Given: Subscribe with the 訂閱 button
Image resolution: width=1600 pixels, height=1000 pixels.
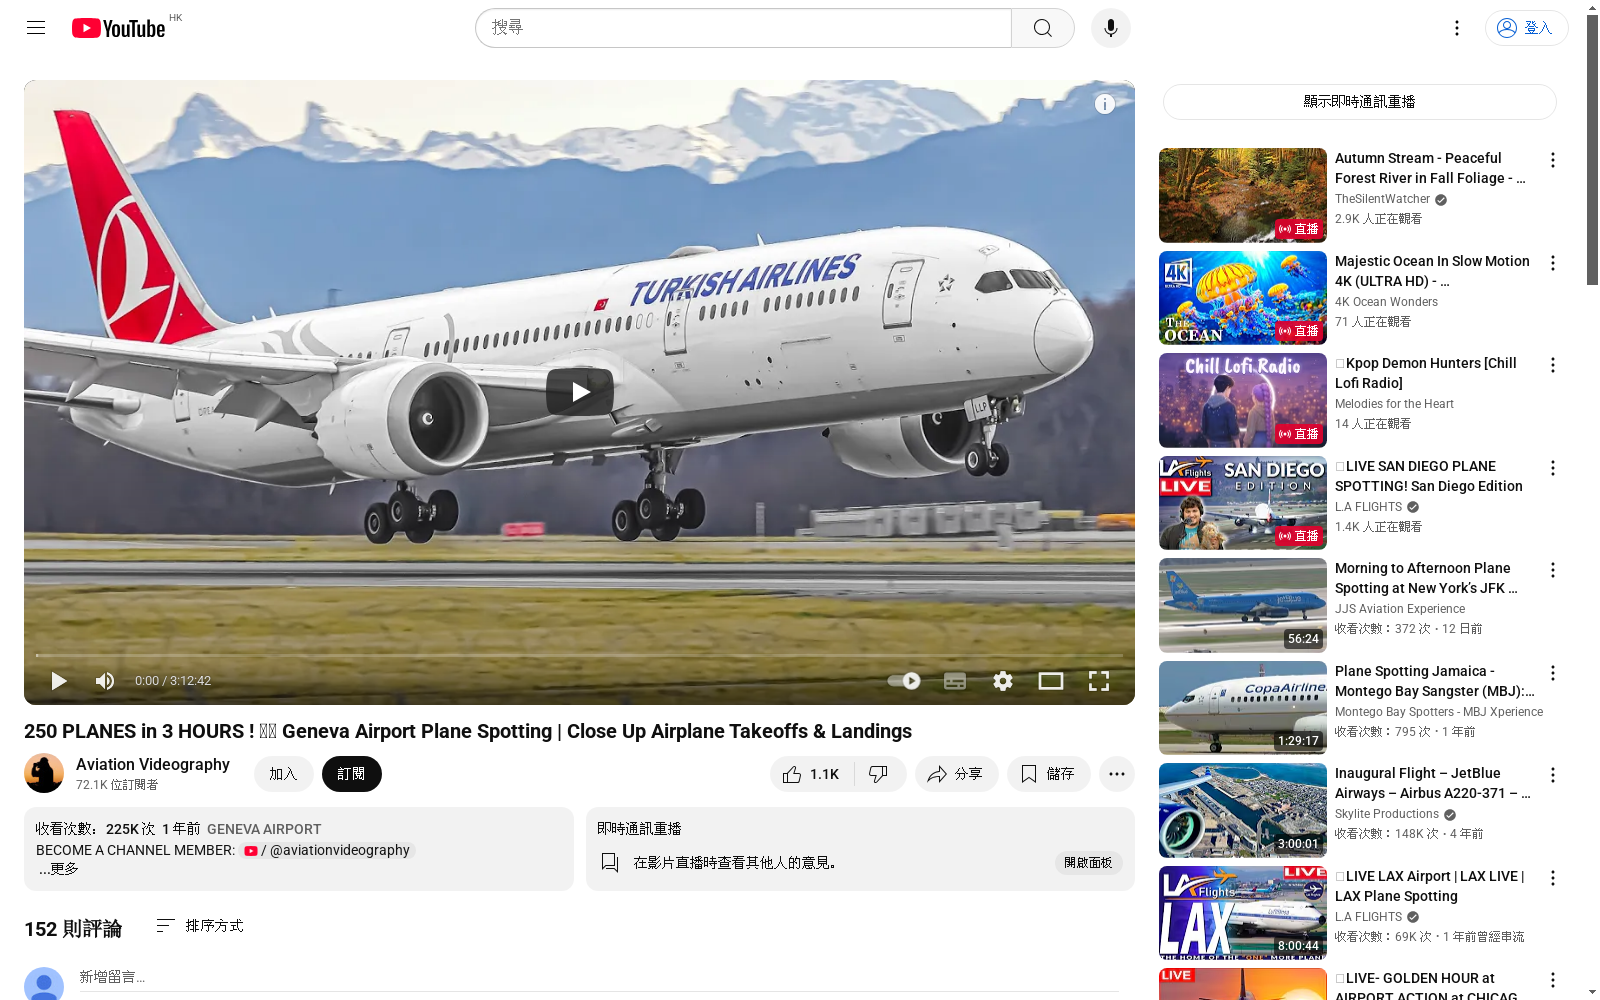Looking at the screenshot, I should click(351, 774).
